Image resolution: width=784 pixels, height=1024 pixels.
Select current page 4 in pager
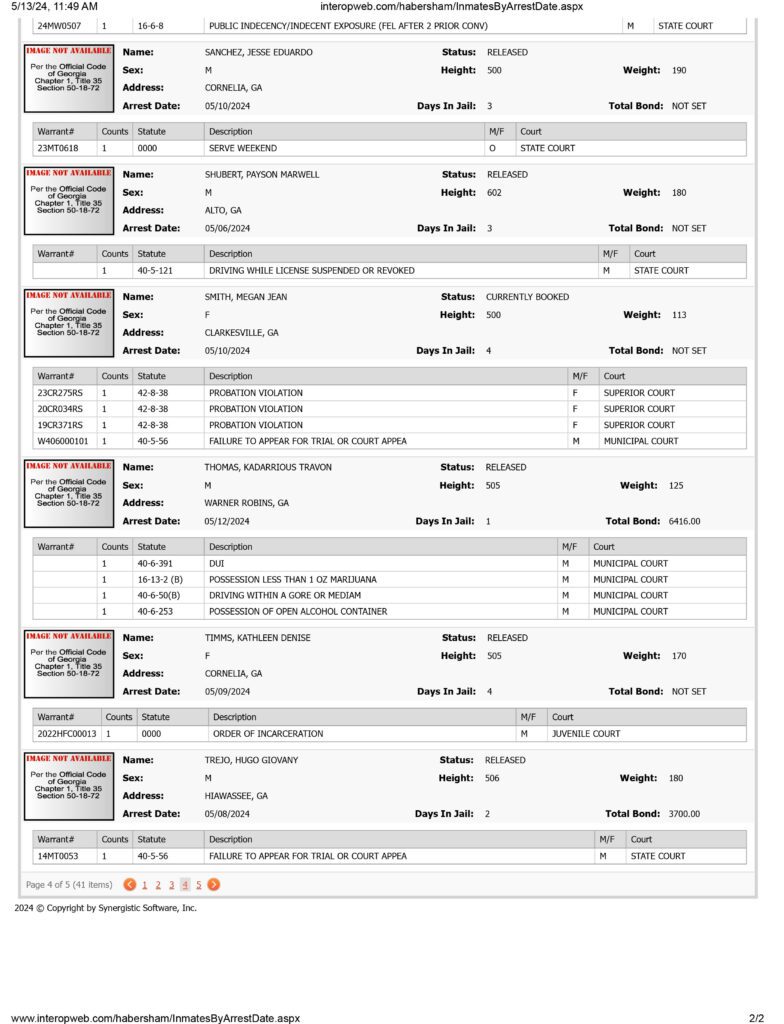(x=186, y=885)
